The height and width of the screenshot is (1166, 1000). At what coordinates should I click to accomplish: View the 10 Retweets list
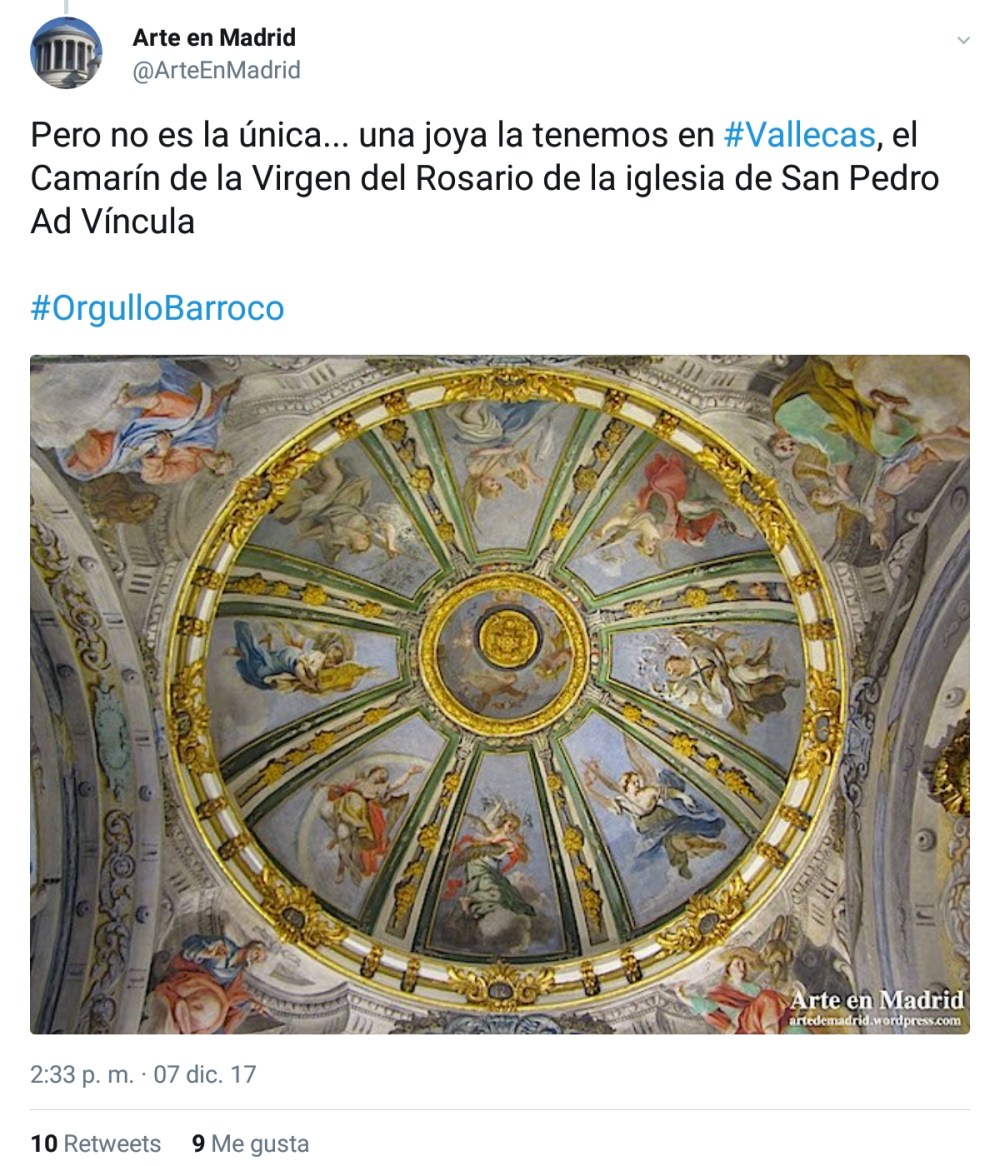pyautogui.click(x=95, y=1143)
